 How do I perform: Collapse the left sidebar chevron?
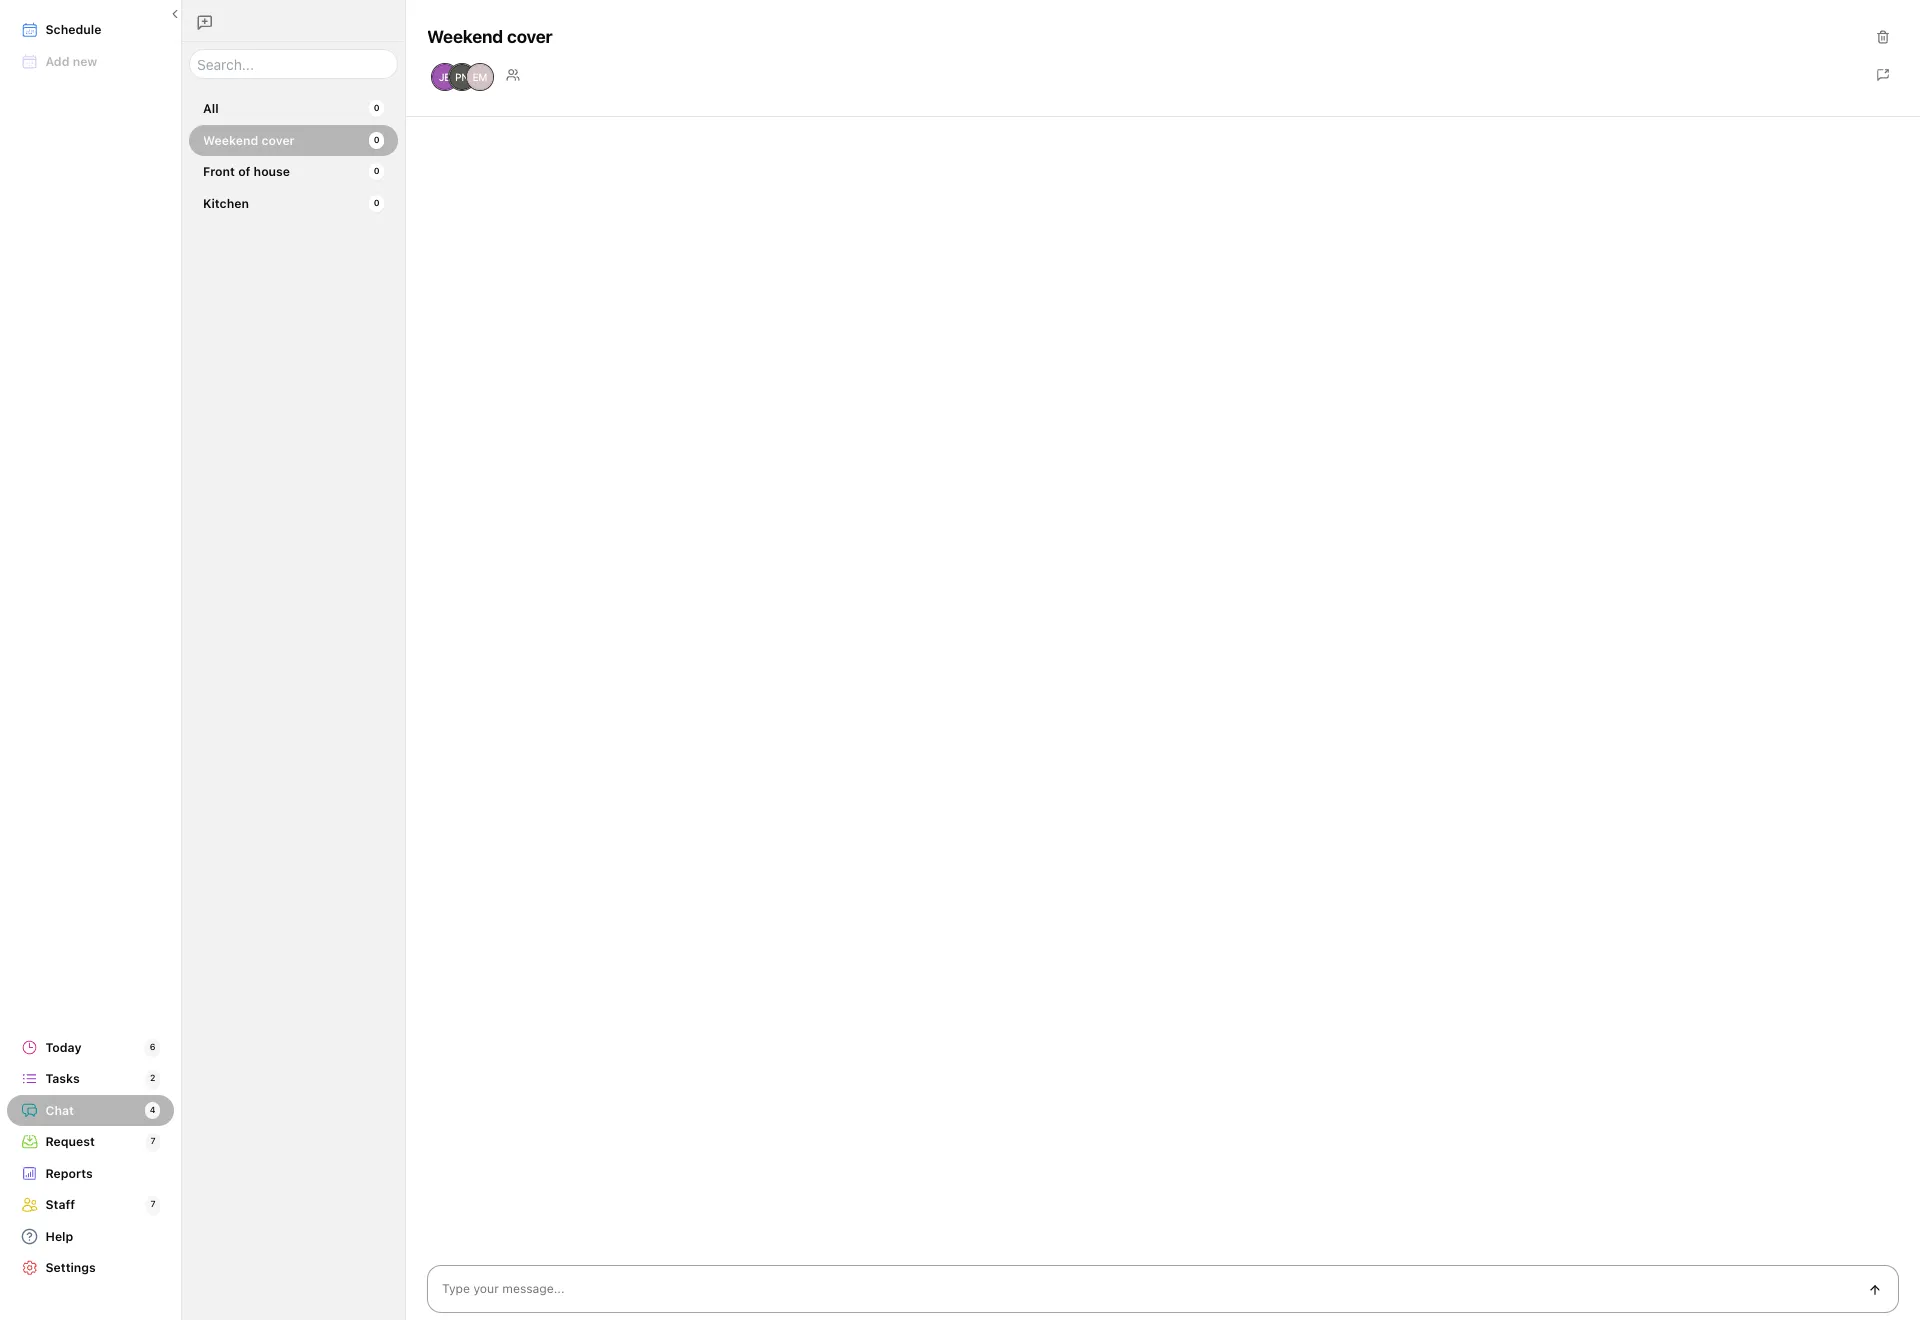point(175,14)
